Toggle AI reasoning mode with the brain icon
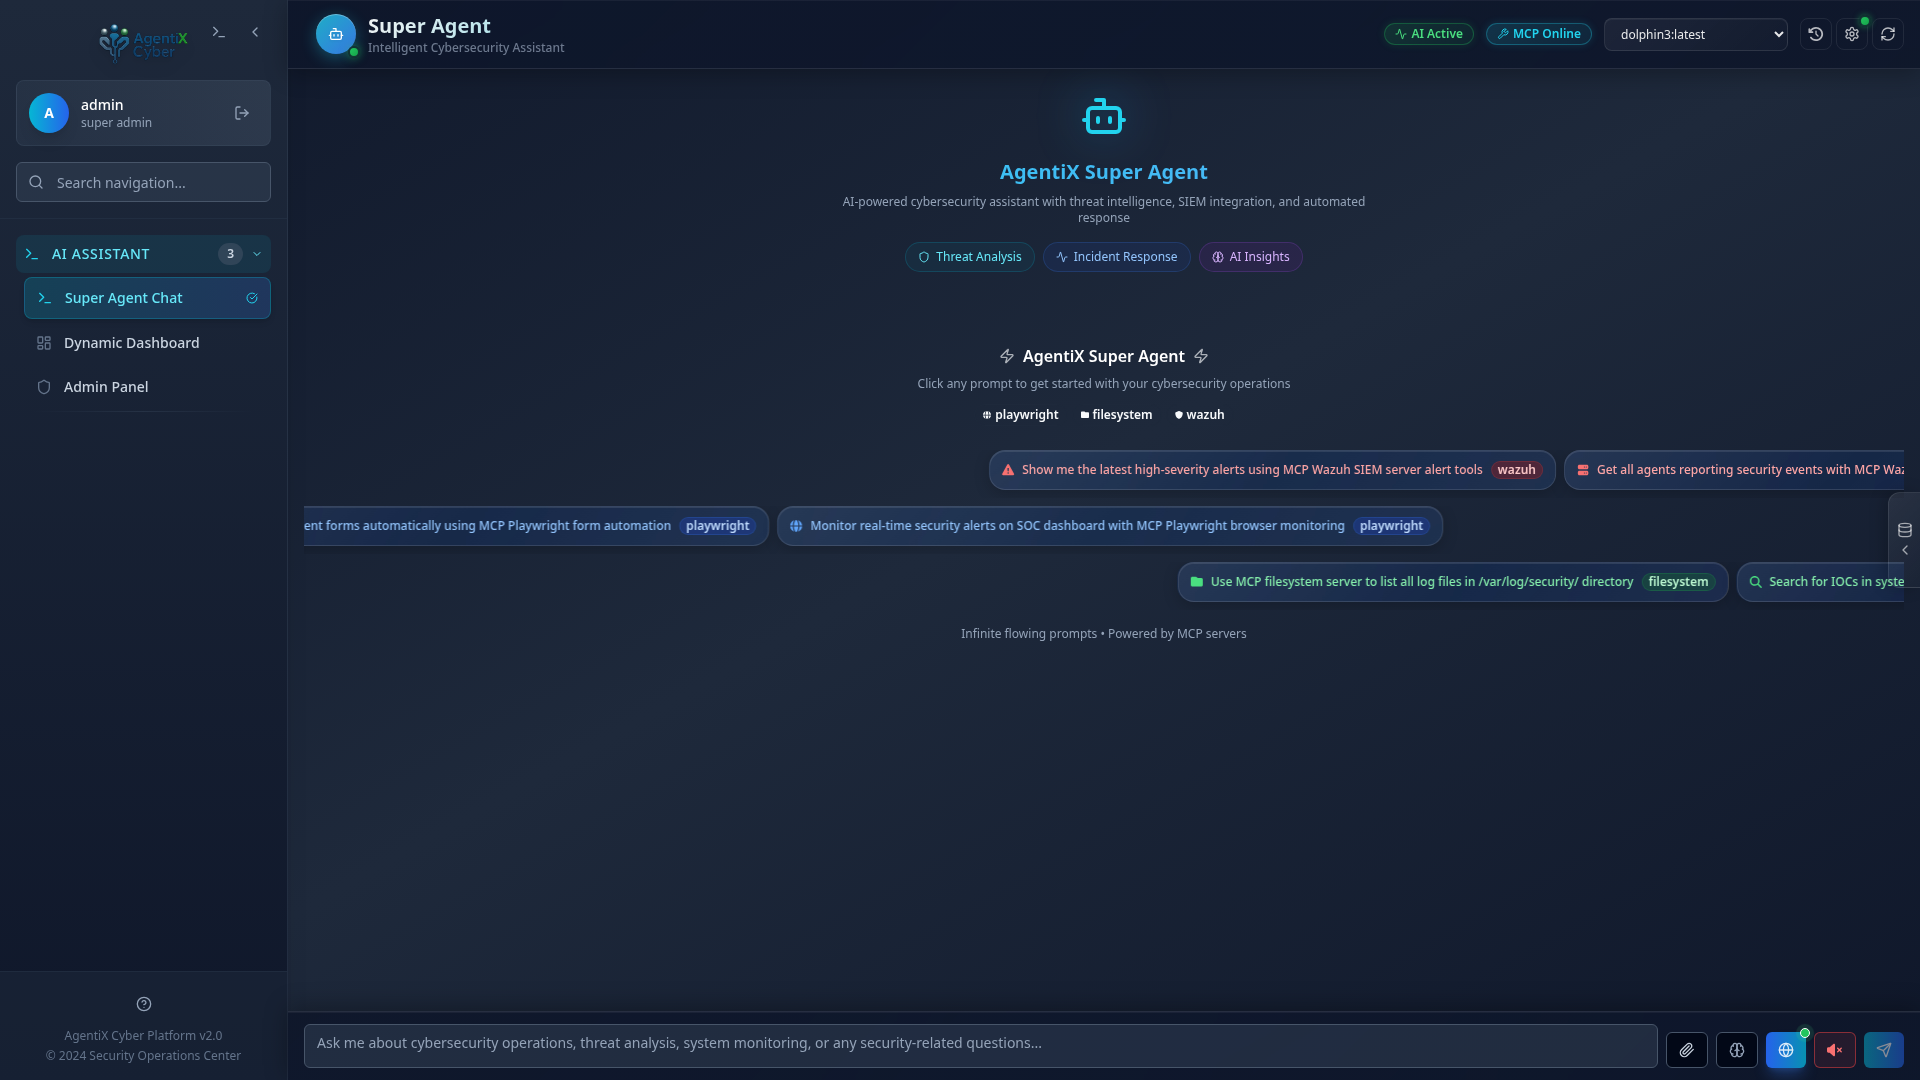Viewport: 1920px width, 1080px height. coord(1737,1049)
